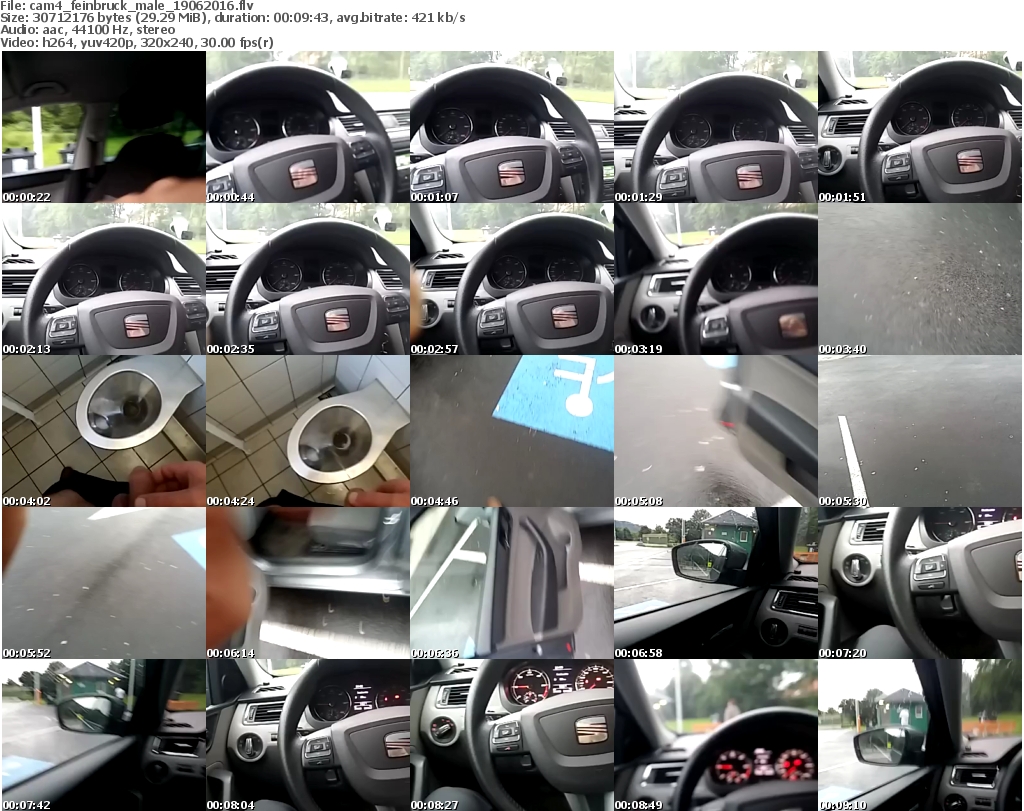Select the side mirror frame at 00:06:58
This screenshot has height=811, width=1024.
(x=716, y=583)
